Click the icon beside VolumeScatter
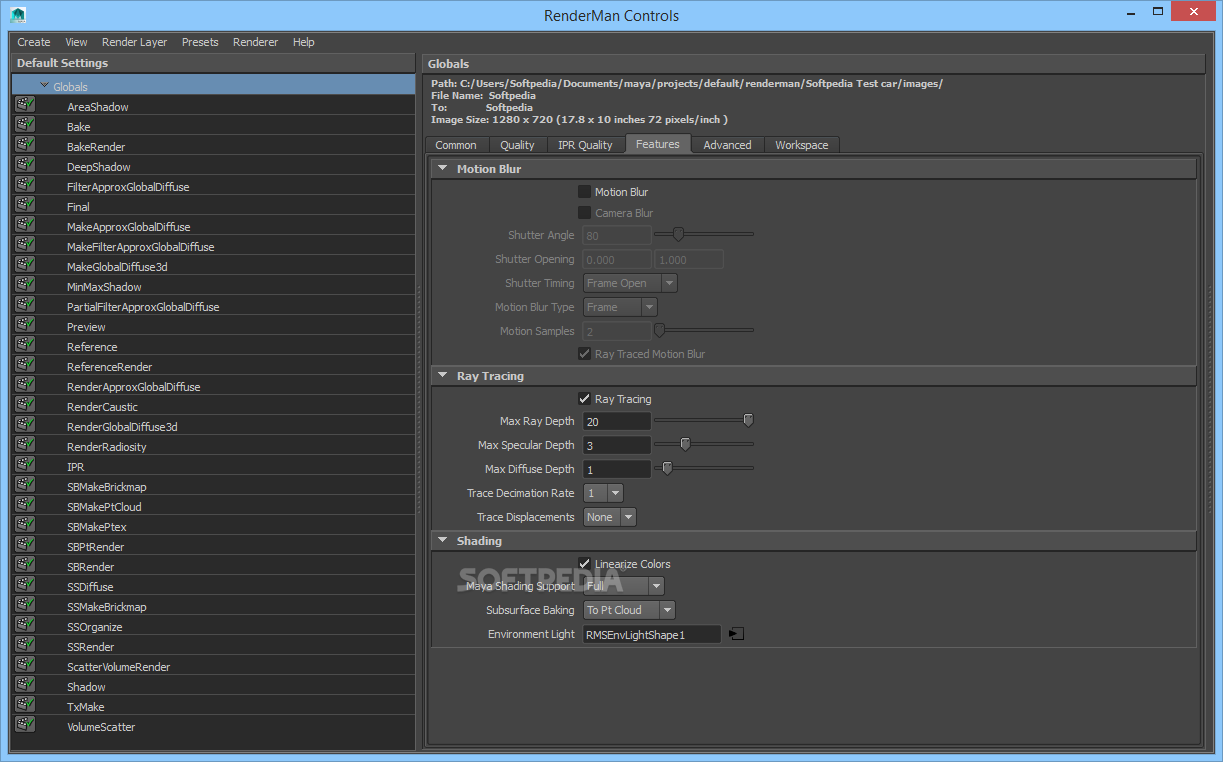 pos(25,725)
